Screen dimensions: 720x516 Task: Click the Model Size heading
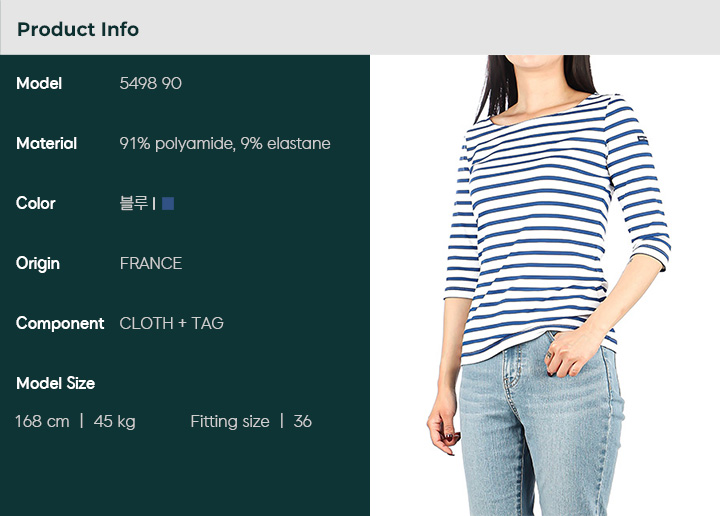tap(55, 383)
